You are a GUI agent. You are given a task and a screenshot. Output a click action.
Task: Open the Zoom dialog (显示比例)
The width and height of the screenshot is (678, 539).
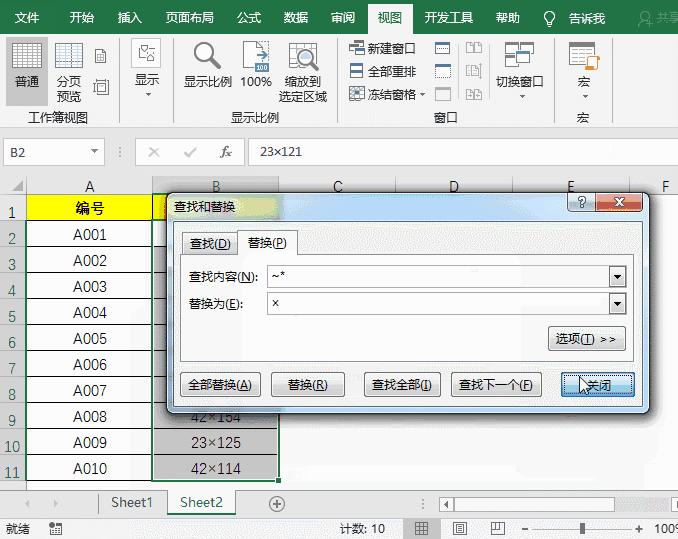pyautogui.click(x=208, y=66)
